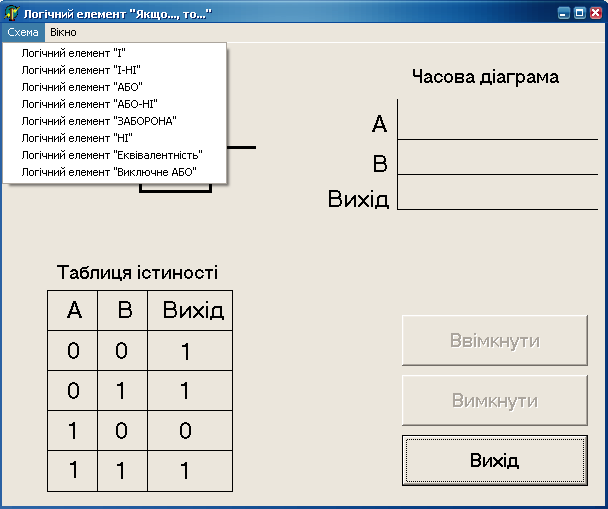
Task: Minimize the window
Action: click(564, 13)
